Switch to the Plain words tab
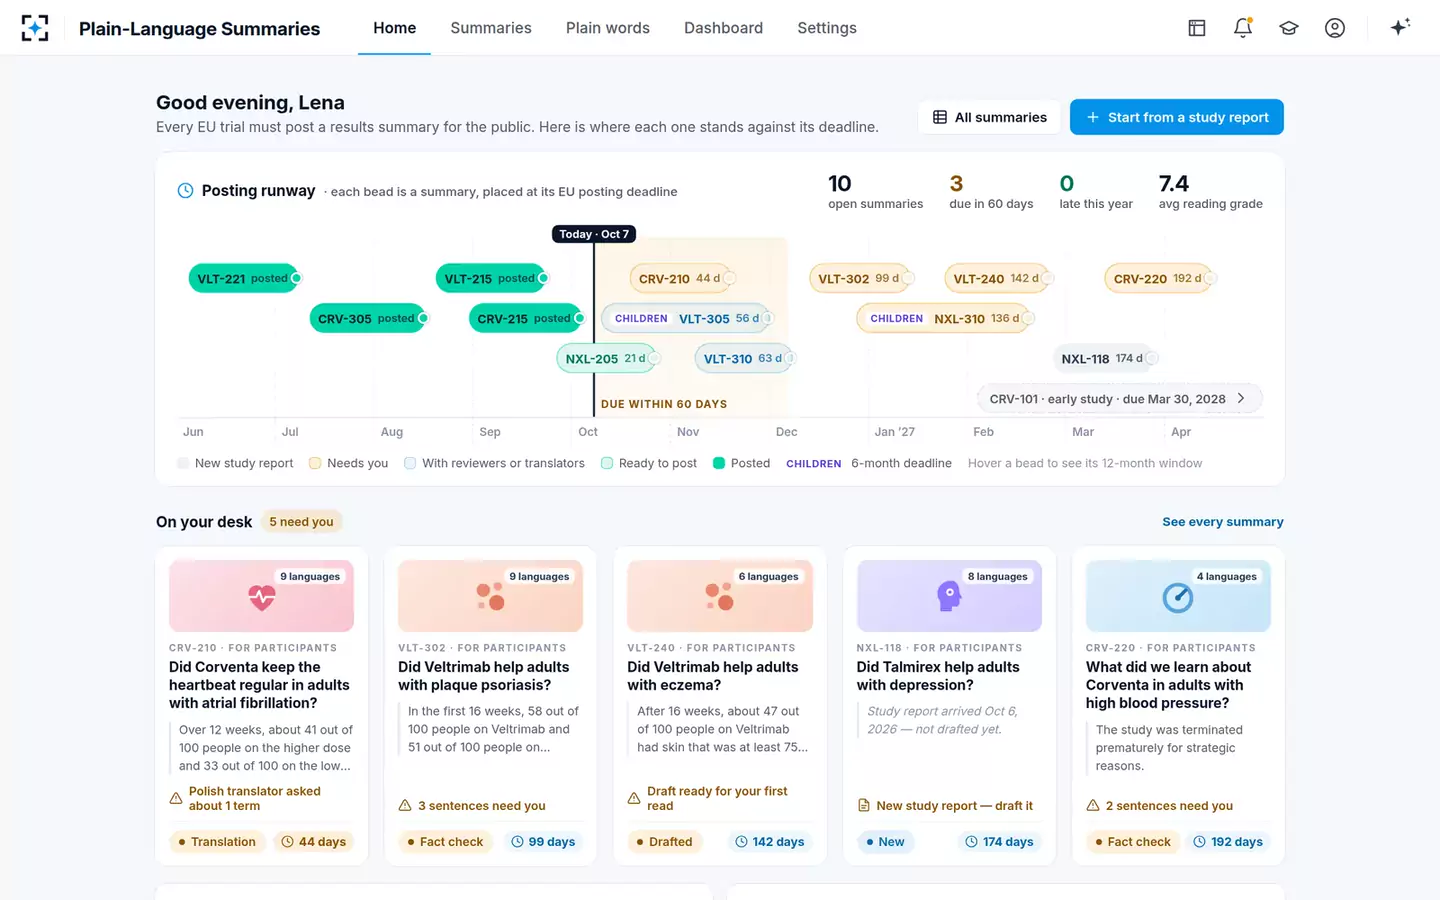This screenshot has height=900, width=1440. (608, 28)
